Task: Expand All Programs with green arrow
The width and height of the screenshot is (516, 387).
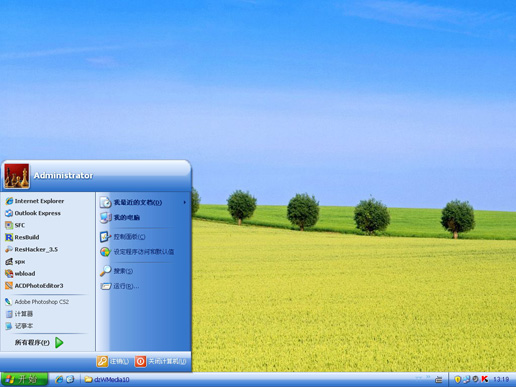Action: click(59, 342)
